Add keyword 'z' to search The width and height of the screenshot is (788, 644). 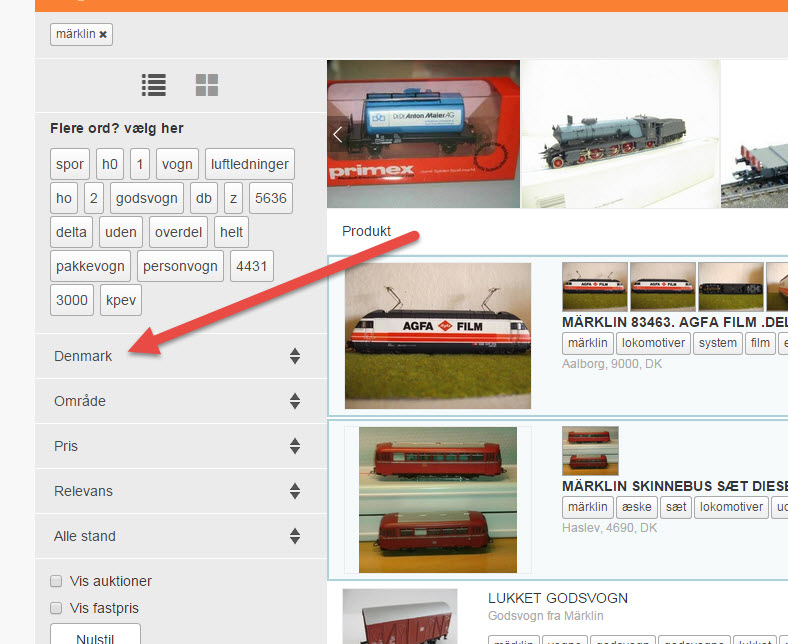point(233,198)
